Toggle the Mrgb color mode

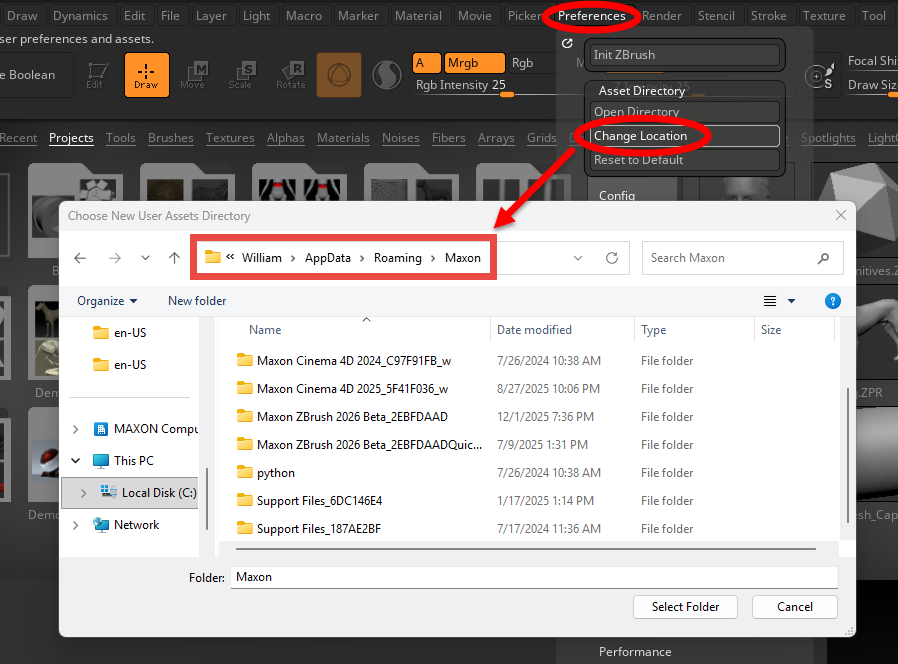[474, 63]
